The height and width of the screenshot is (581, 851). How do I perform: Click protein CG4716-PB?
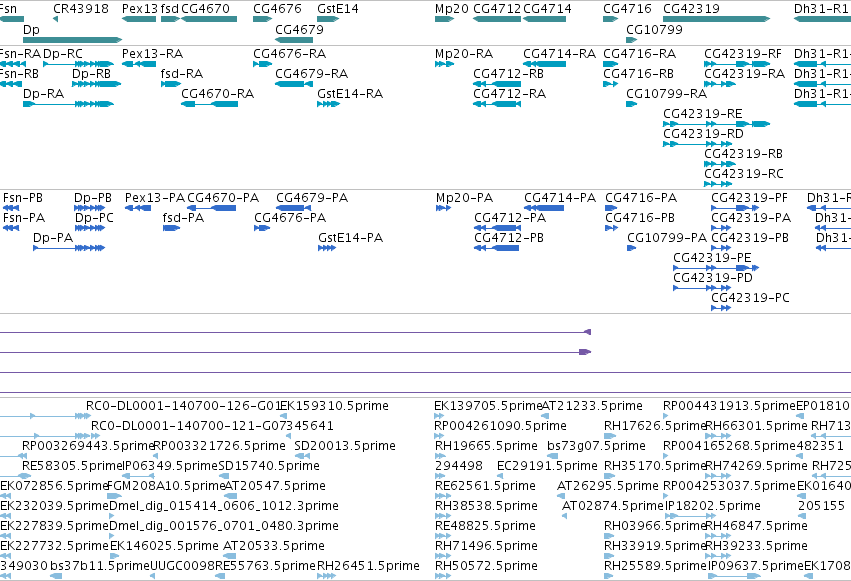(x=640, y=218)
